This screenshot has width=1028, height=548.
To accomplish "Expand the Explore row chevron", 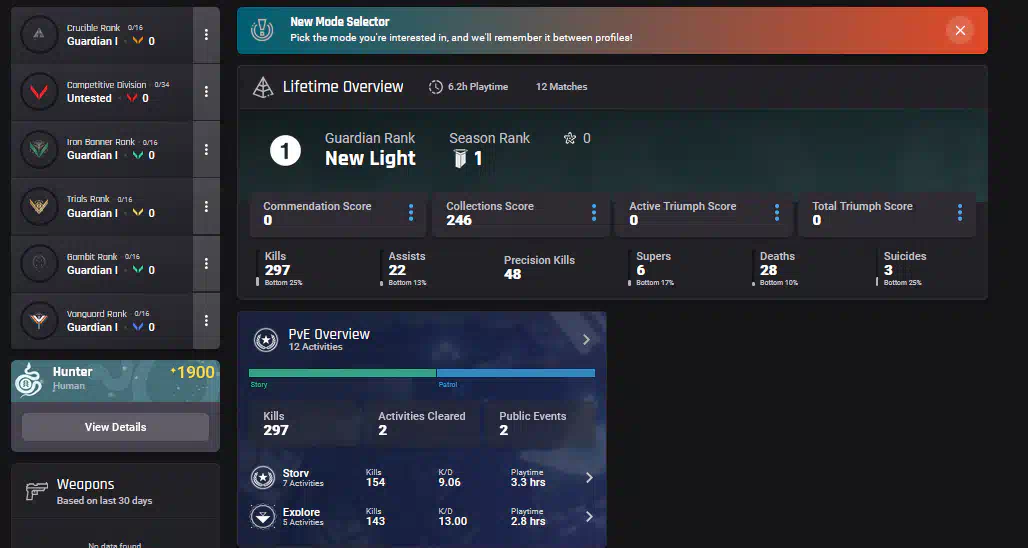I will click(589, 517).
